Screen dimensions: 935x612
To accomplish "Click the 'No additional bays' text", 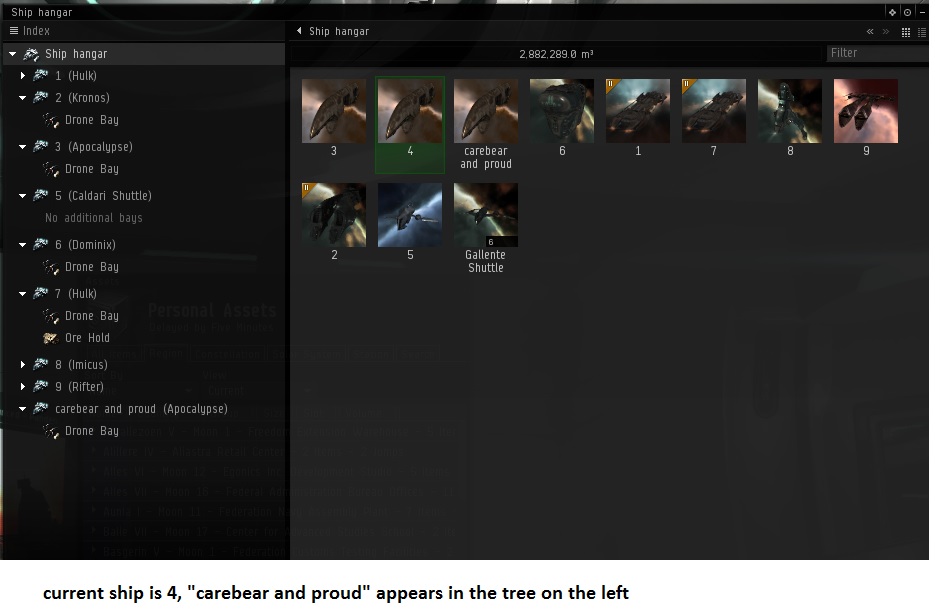I will click(x=94, y=218).
